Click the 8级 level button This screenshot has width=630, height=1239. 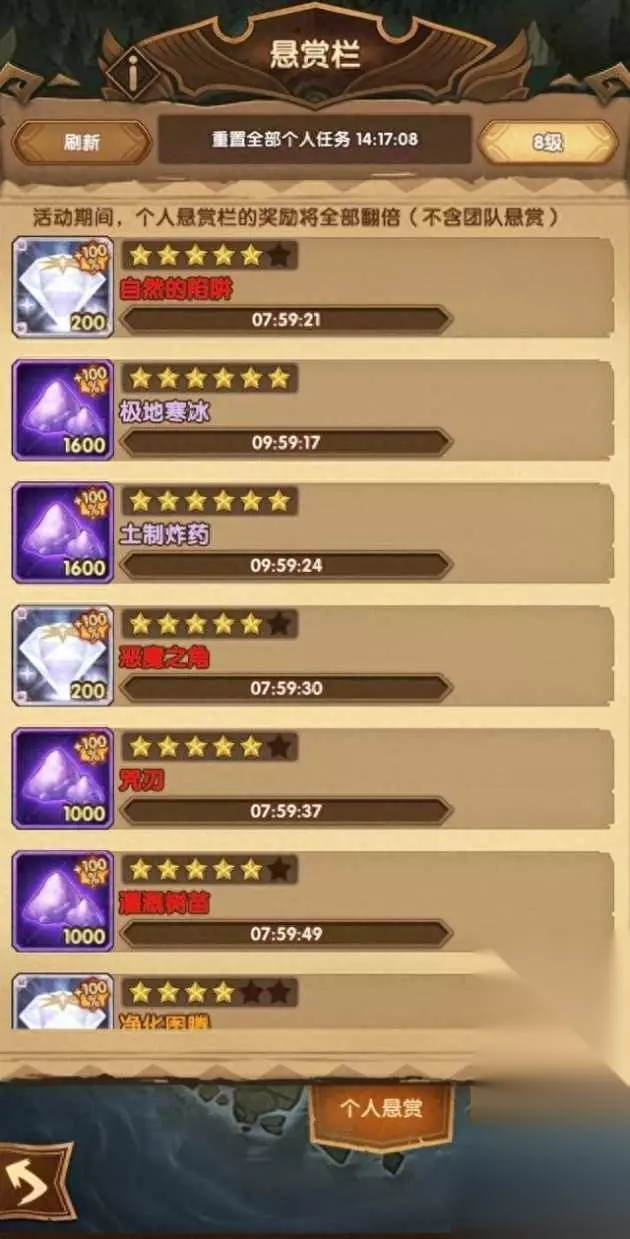point(547,142)
